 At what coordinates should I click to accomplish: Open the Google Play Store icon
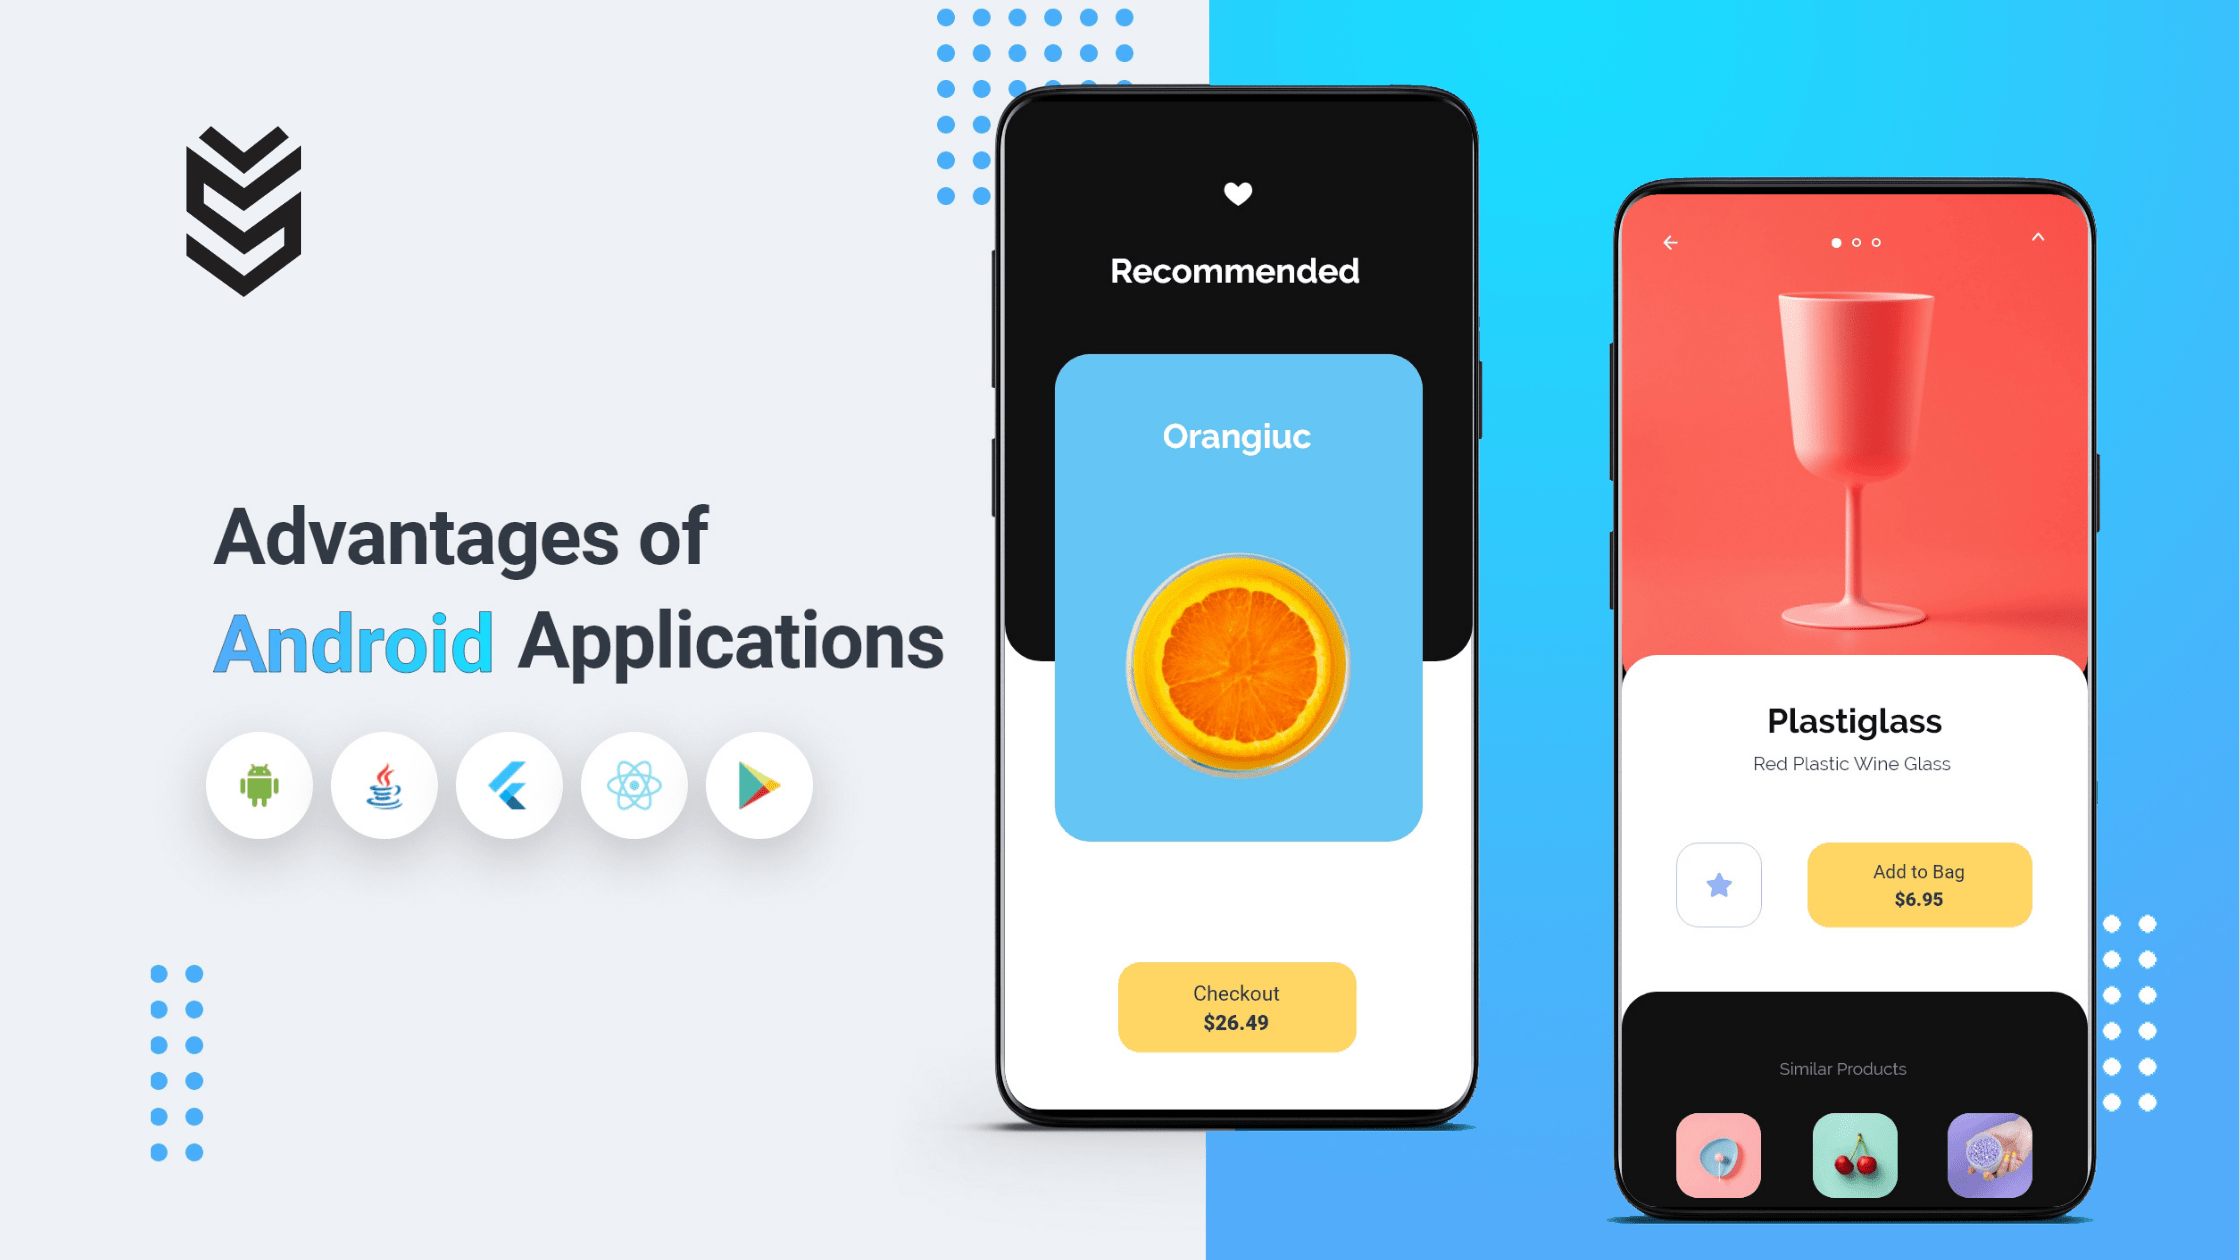click(757, 786)
